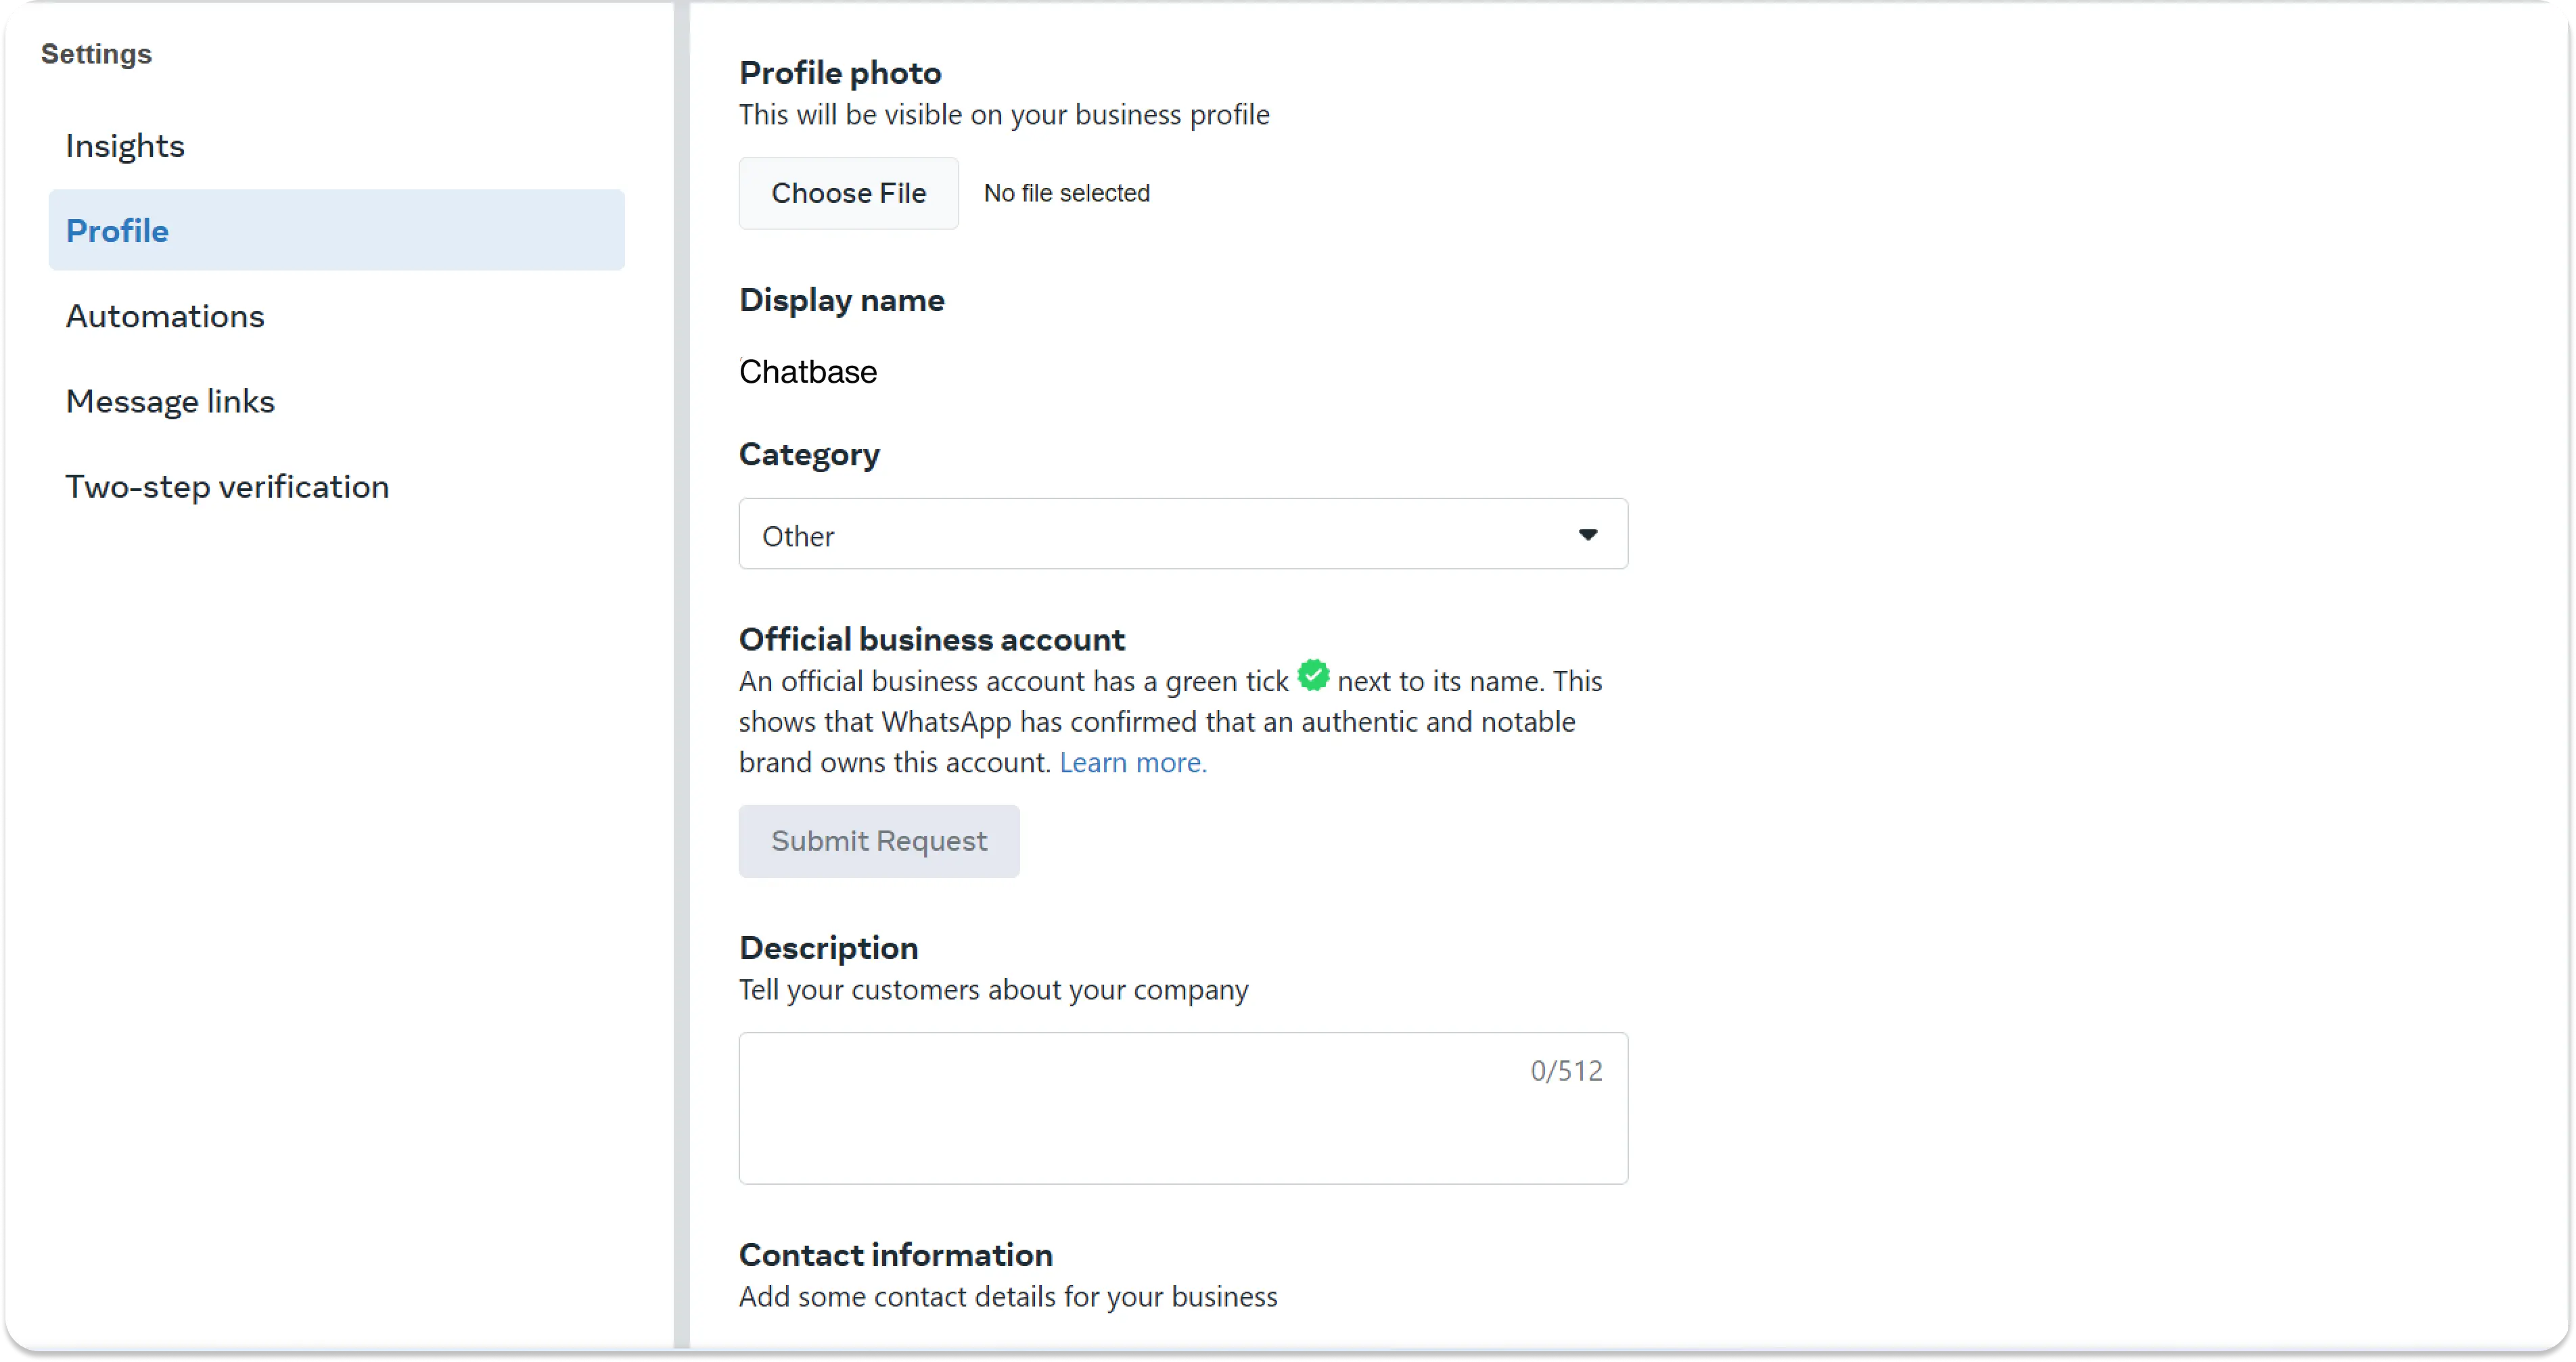Click the Official business account heading
This screenshot has height=1362, width=2576.
pos(931,639)
